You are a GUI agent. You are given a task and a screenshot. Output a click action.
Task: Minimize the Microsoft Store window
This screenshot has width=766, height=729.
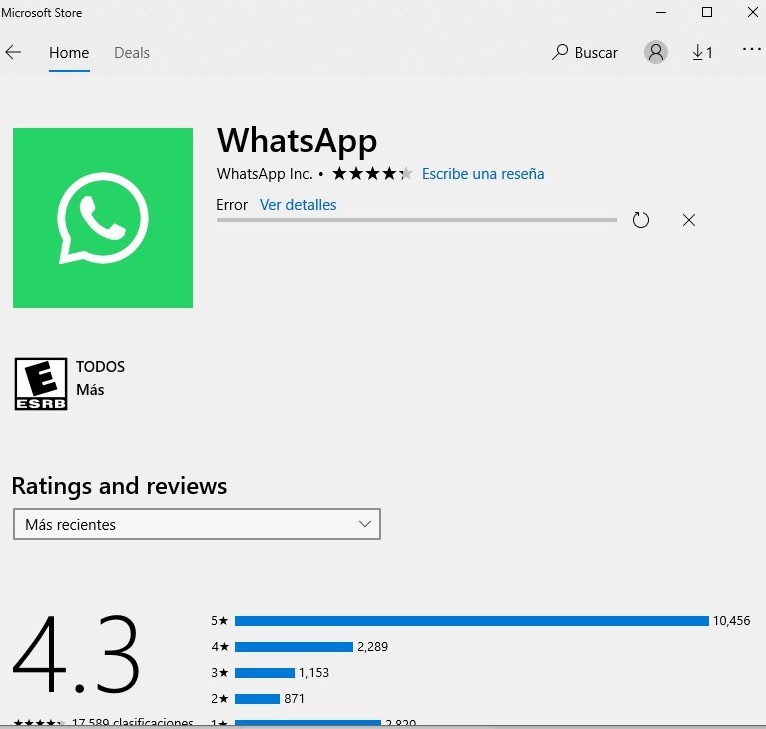(661, 13)
